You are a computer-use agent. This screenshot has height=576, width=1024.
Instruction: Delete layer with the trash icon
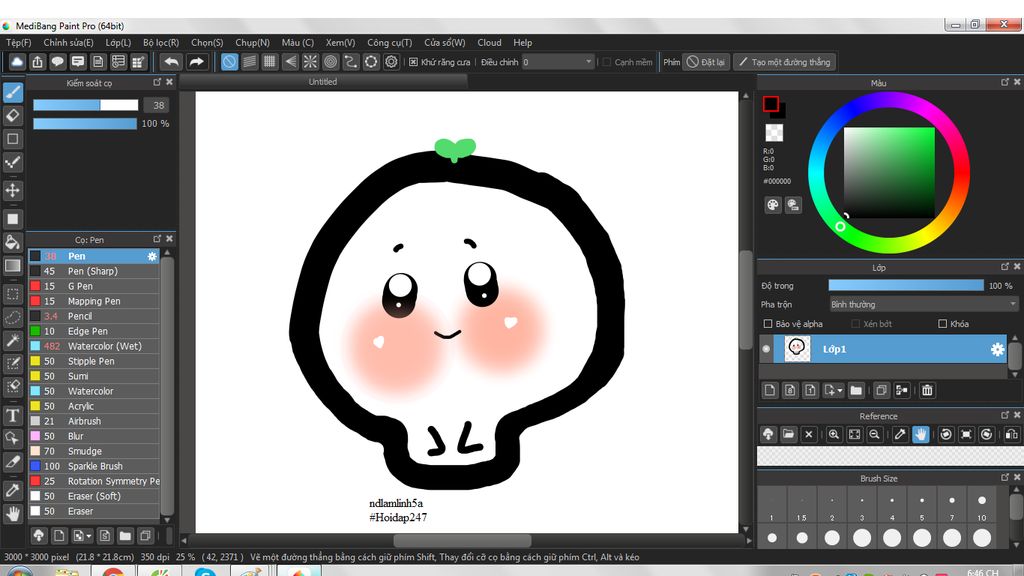927,391
